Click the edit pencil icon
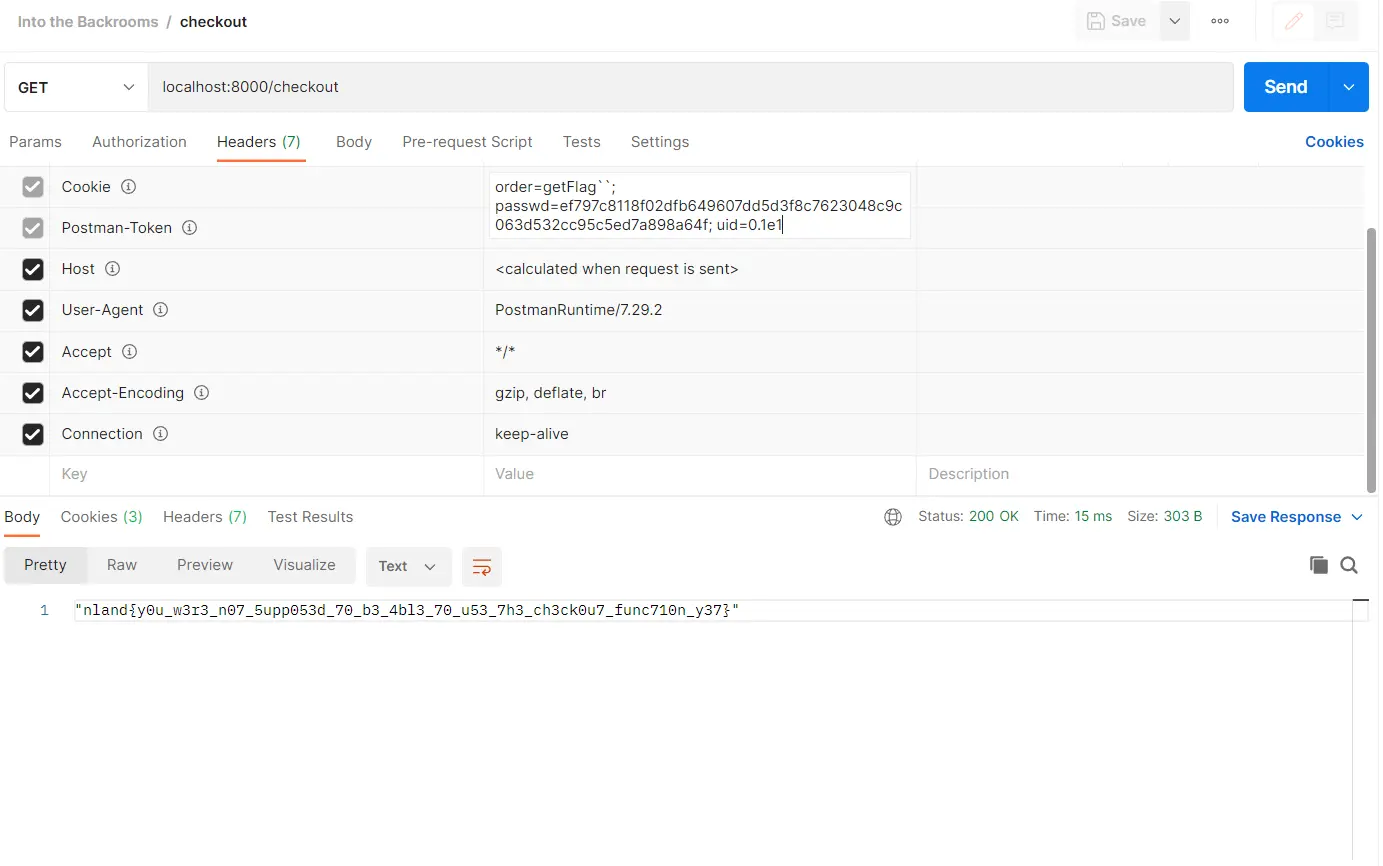 click(1294, 21)
